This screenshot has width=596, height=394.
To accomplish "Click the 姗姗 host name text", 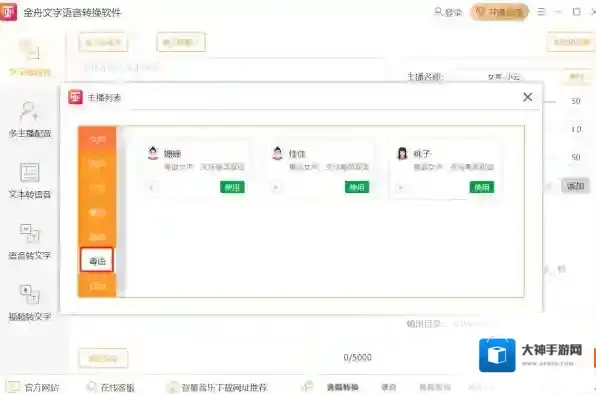I will pos(172,153).
